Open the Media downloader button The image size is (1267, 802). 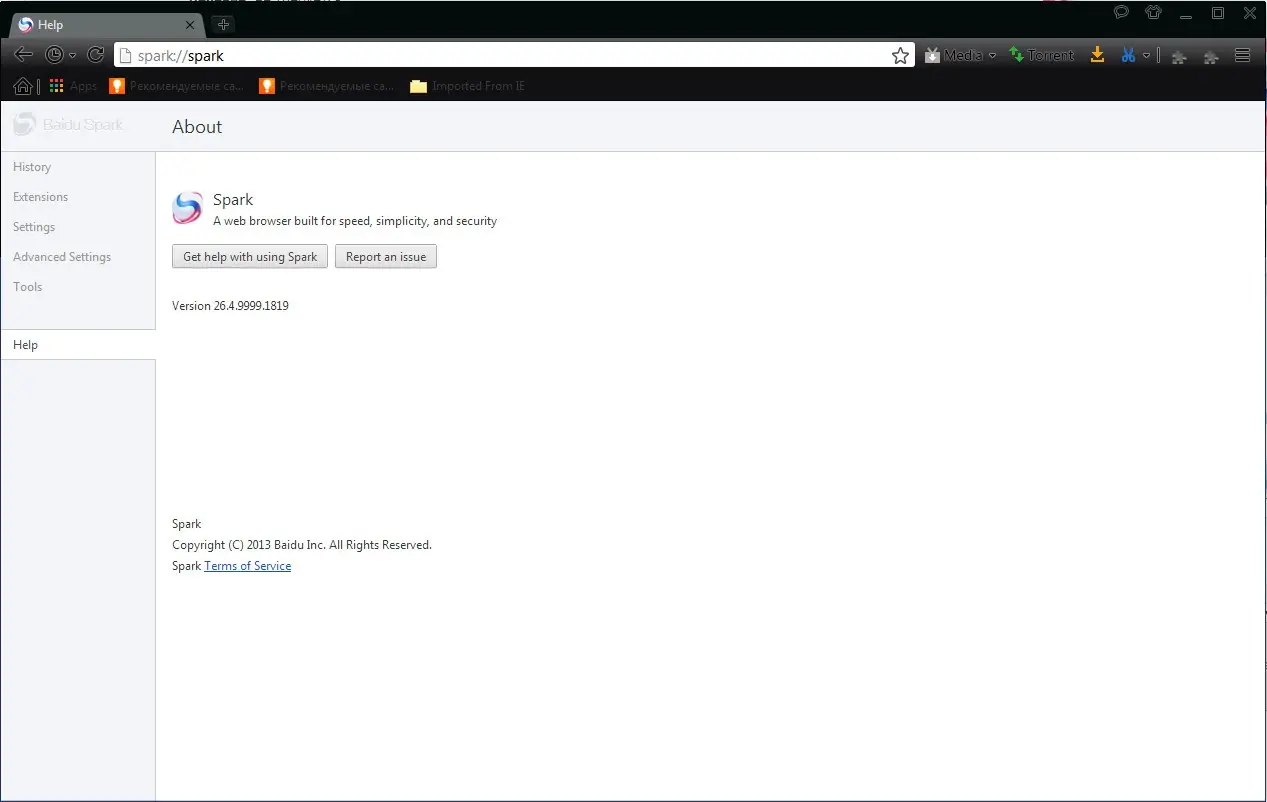pos(953,56)
